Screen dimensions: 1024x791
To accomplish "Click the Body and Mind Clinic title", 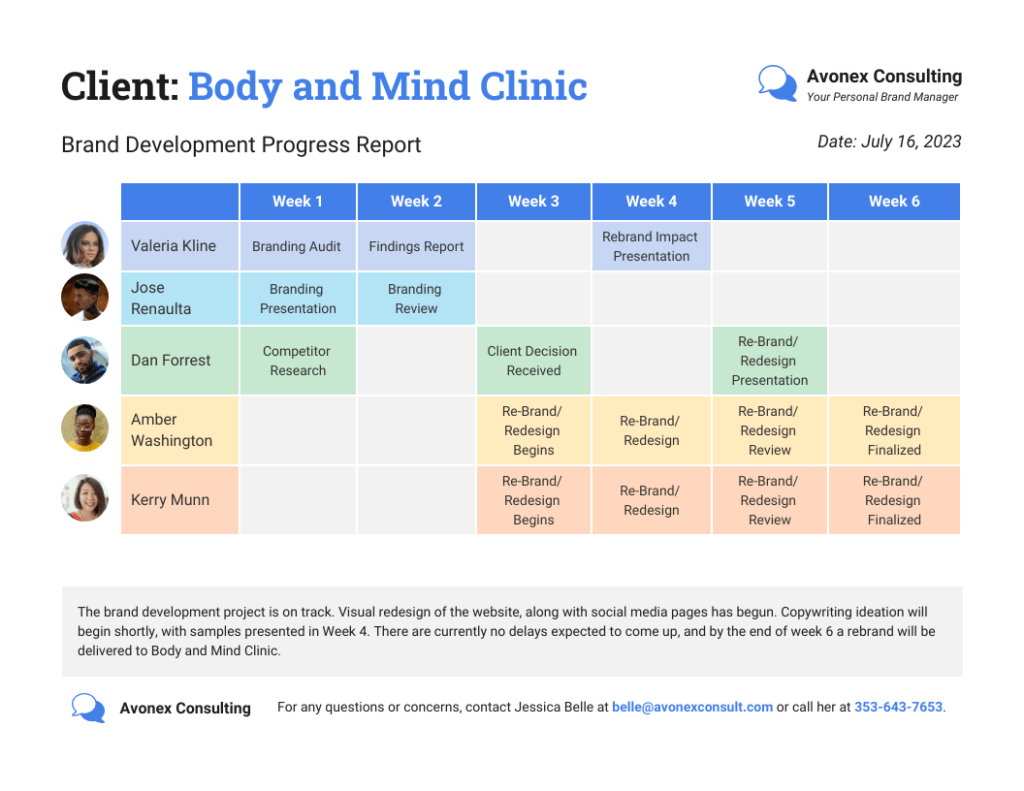I will coord(389,86).
